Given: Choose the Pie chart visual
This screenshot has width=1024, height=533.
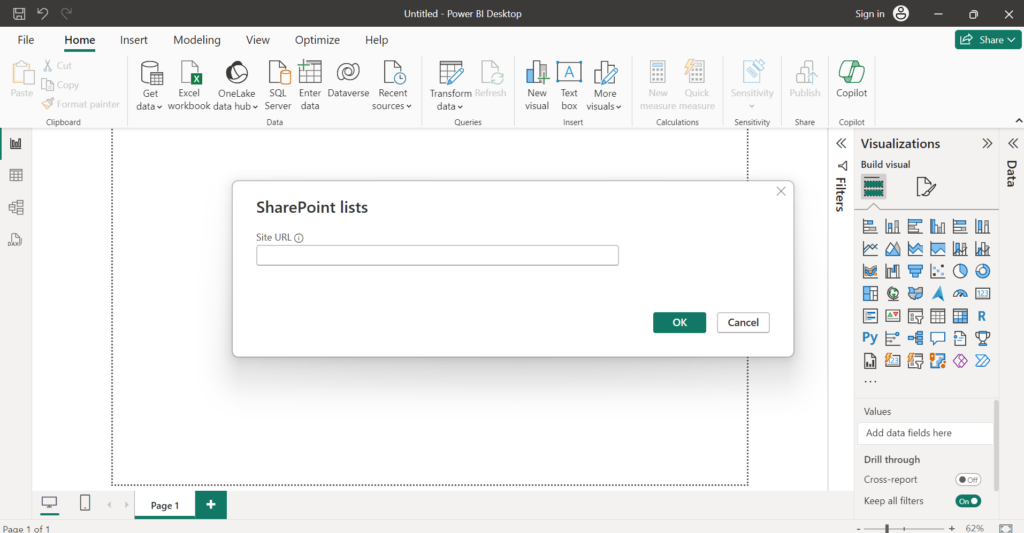Looking at the screenshot, I should point(960,271).
